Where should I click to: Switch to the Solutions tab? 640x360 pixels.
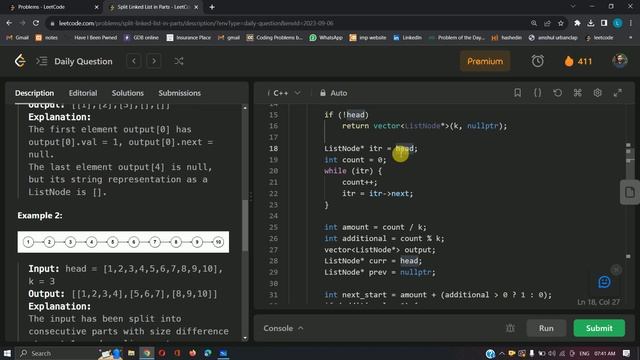tap(128, 93)
